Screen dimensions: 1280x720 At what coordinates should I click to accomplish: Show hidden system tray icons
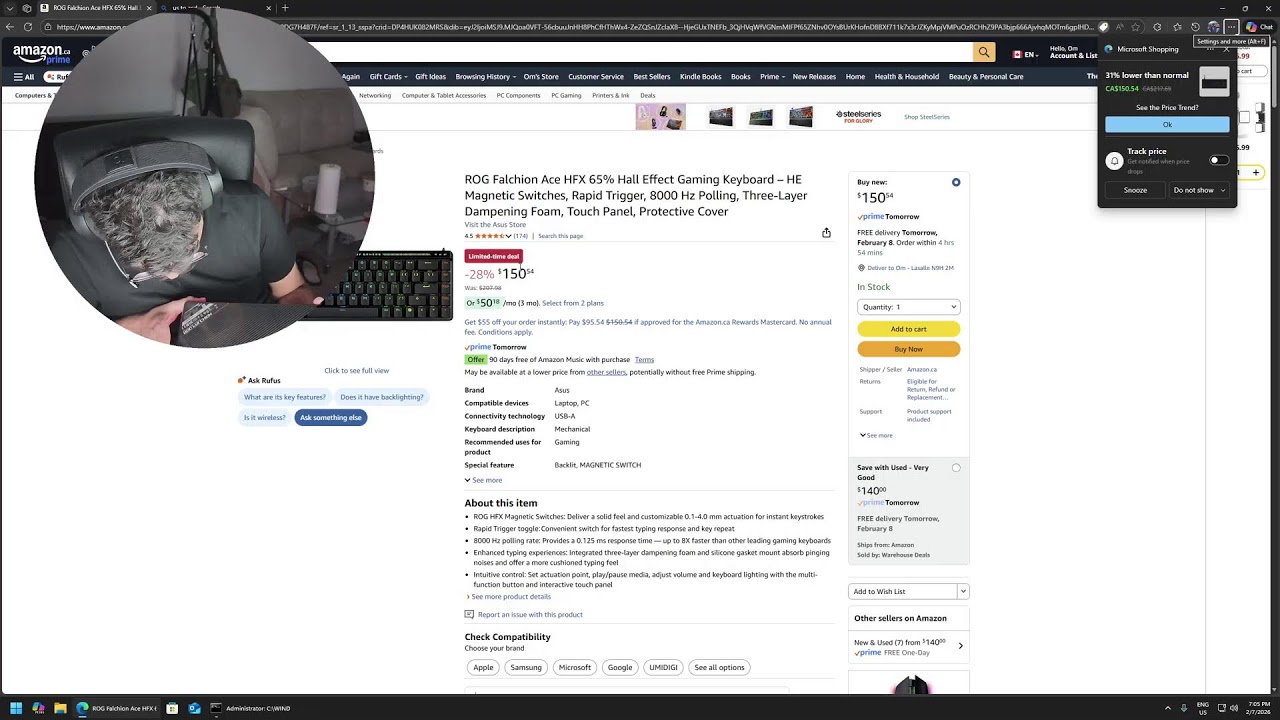pyautogui.click(x=1168, y=708)
